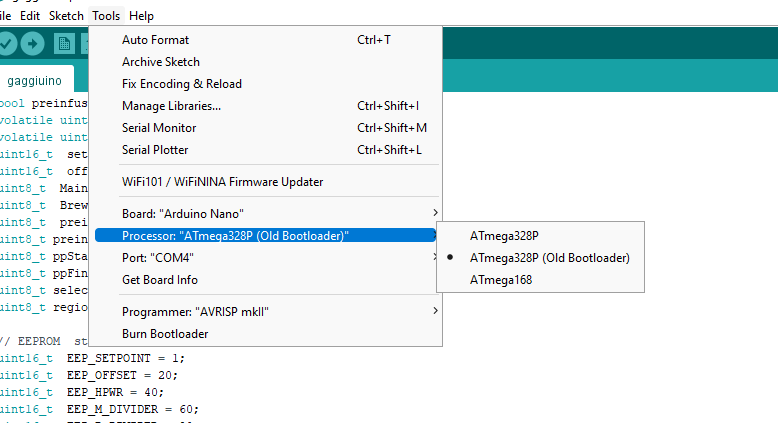Switch to the gaggiuino sketch tab
The width and height of the screenshot is (778, 423).
pos(34,80)
